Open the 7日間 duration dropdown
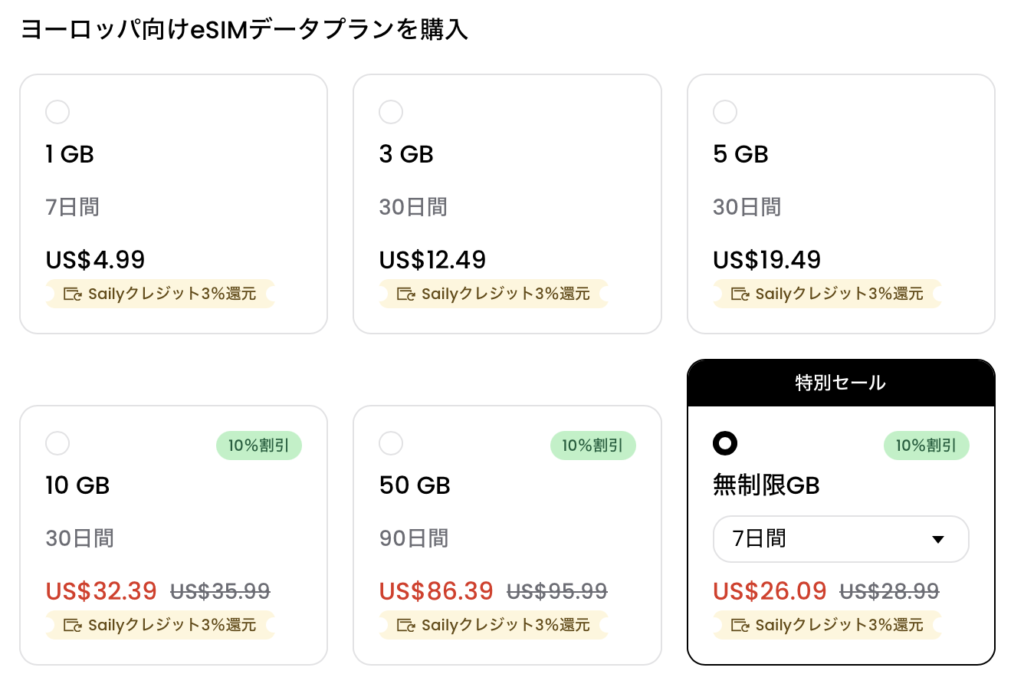 [840, 539]
